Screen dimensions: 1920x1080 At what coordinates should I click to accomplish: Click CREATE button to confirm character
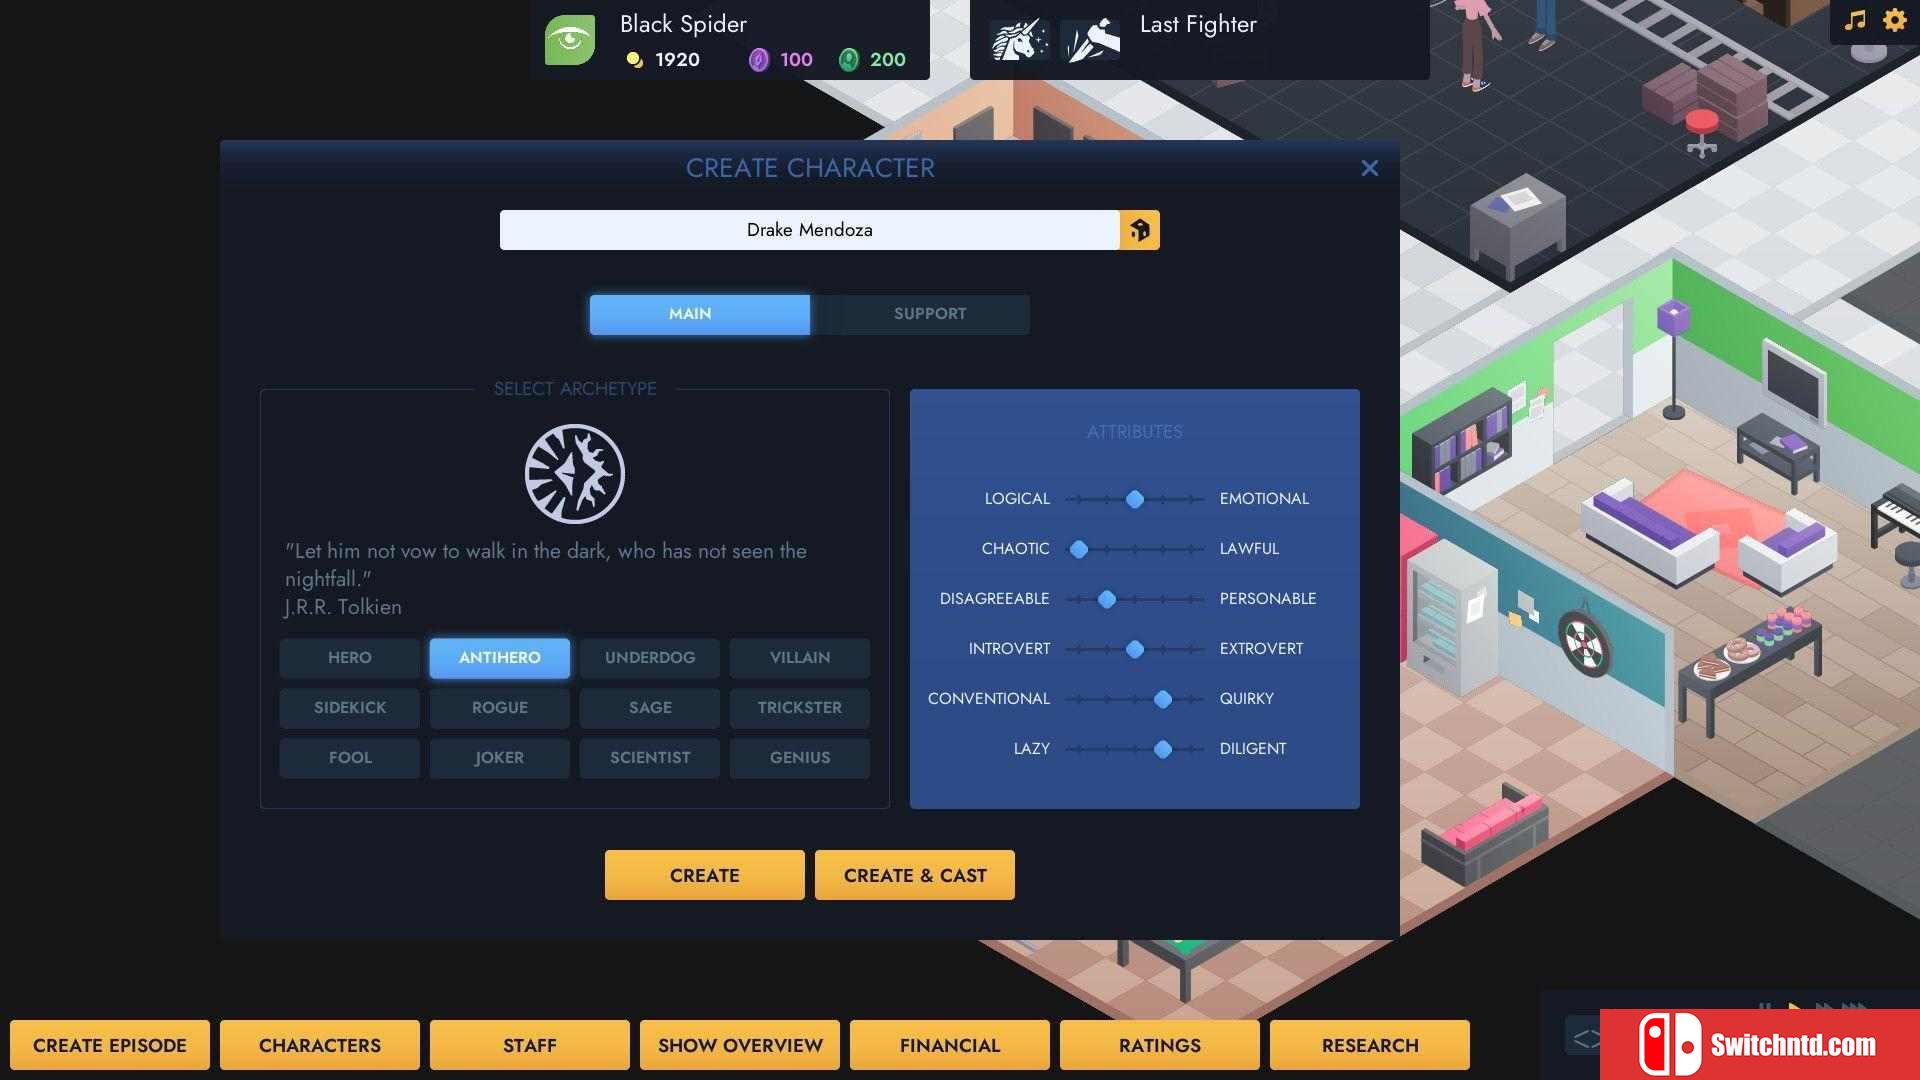pos(704,876)
